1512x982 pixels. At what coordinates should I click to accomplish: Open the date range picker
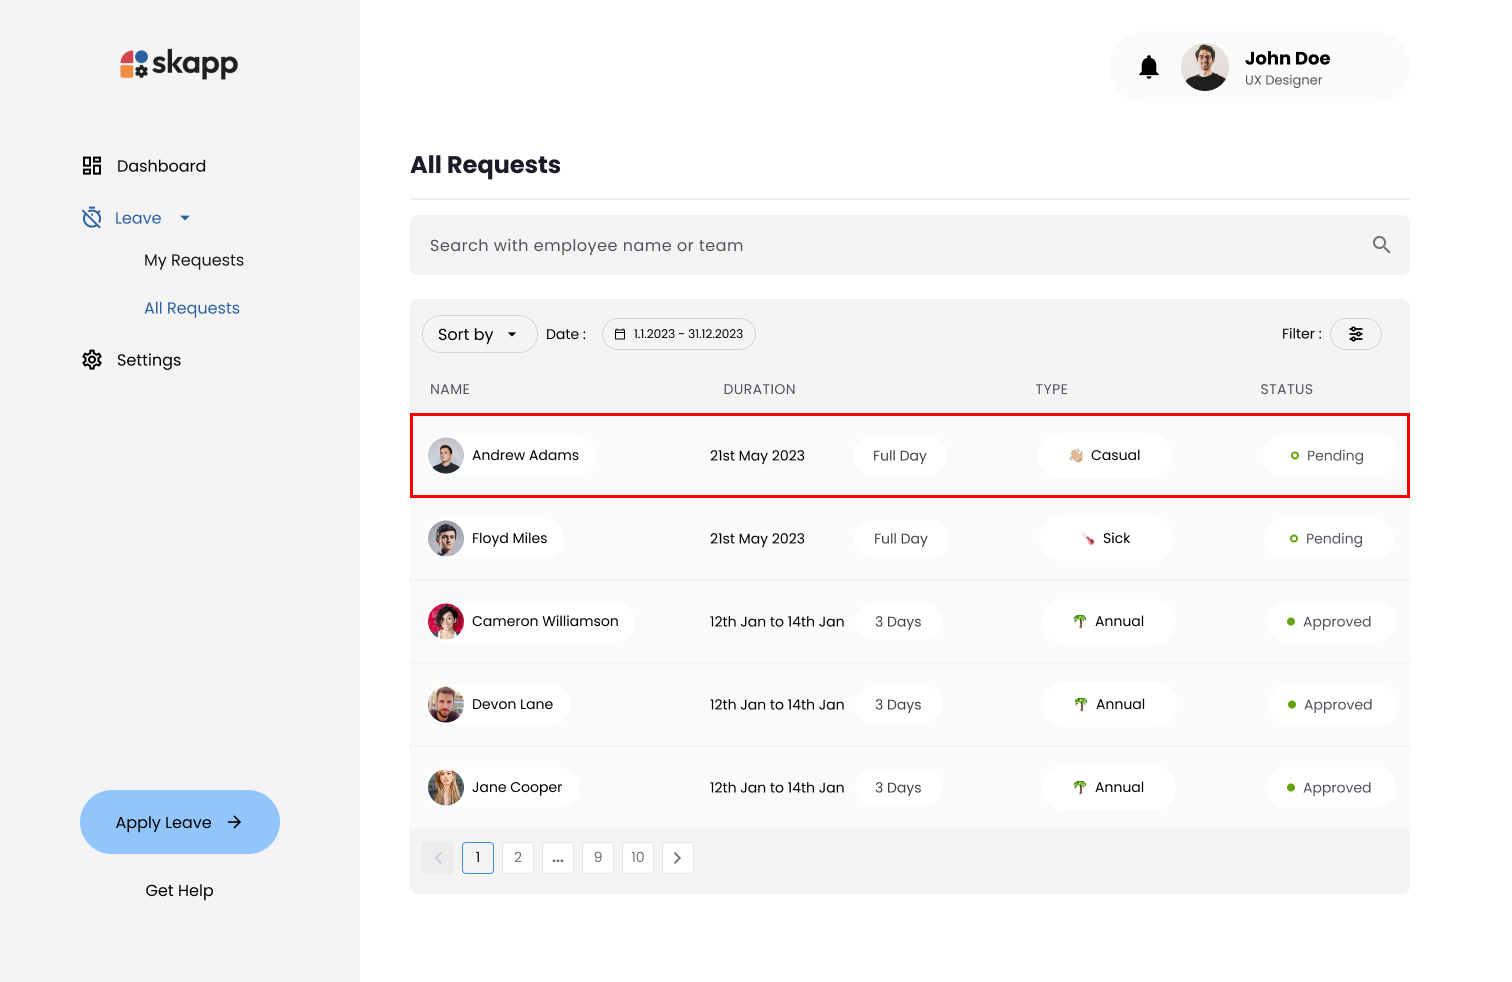click(x=678, y=334)
